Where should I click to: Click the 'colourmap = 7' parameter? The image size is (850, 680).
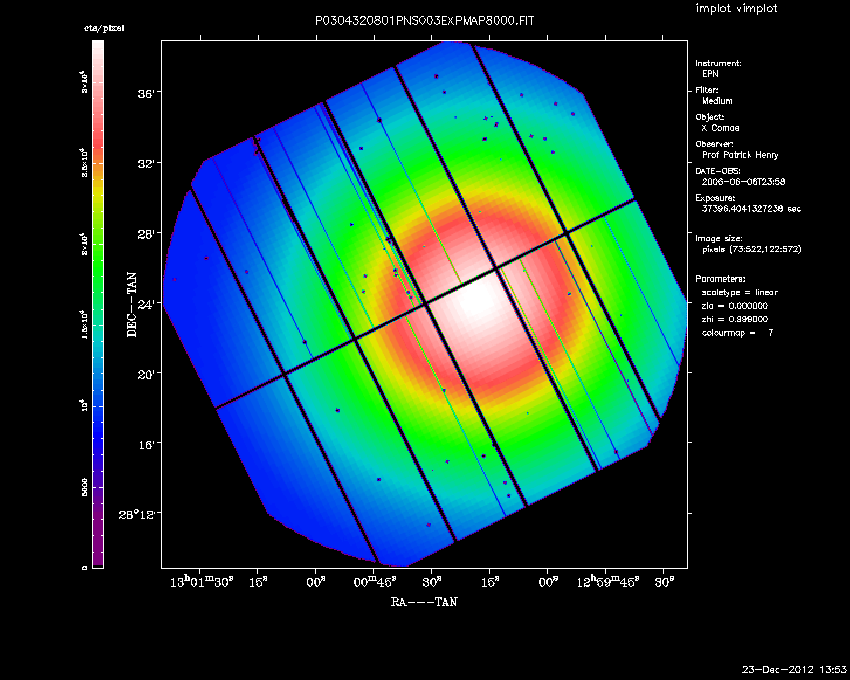(737, 333)
